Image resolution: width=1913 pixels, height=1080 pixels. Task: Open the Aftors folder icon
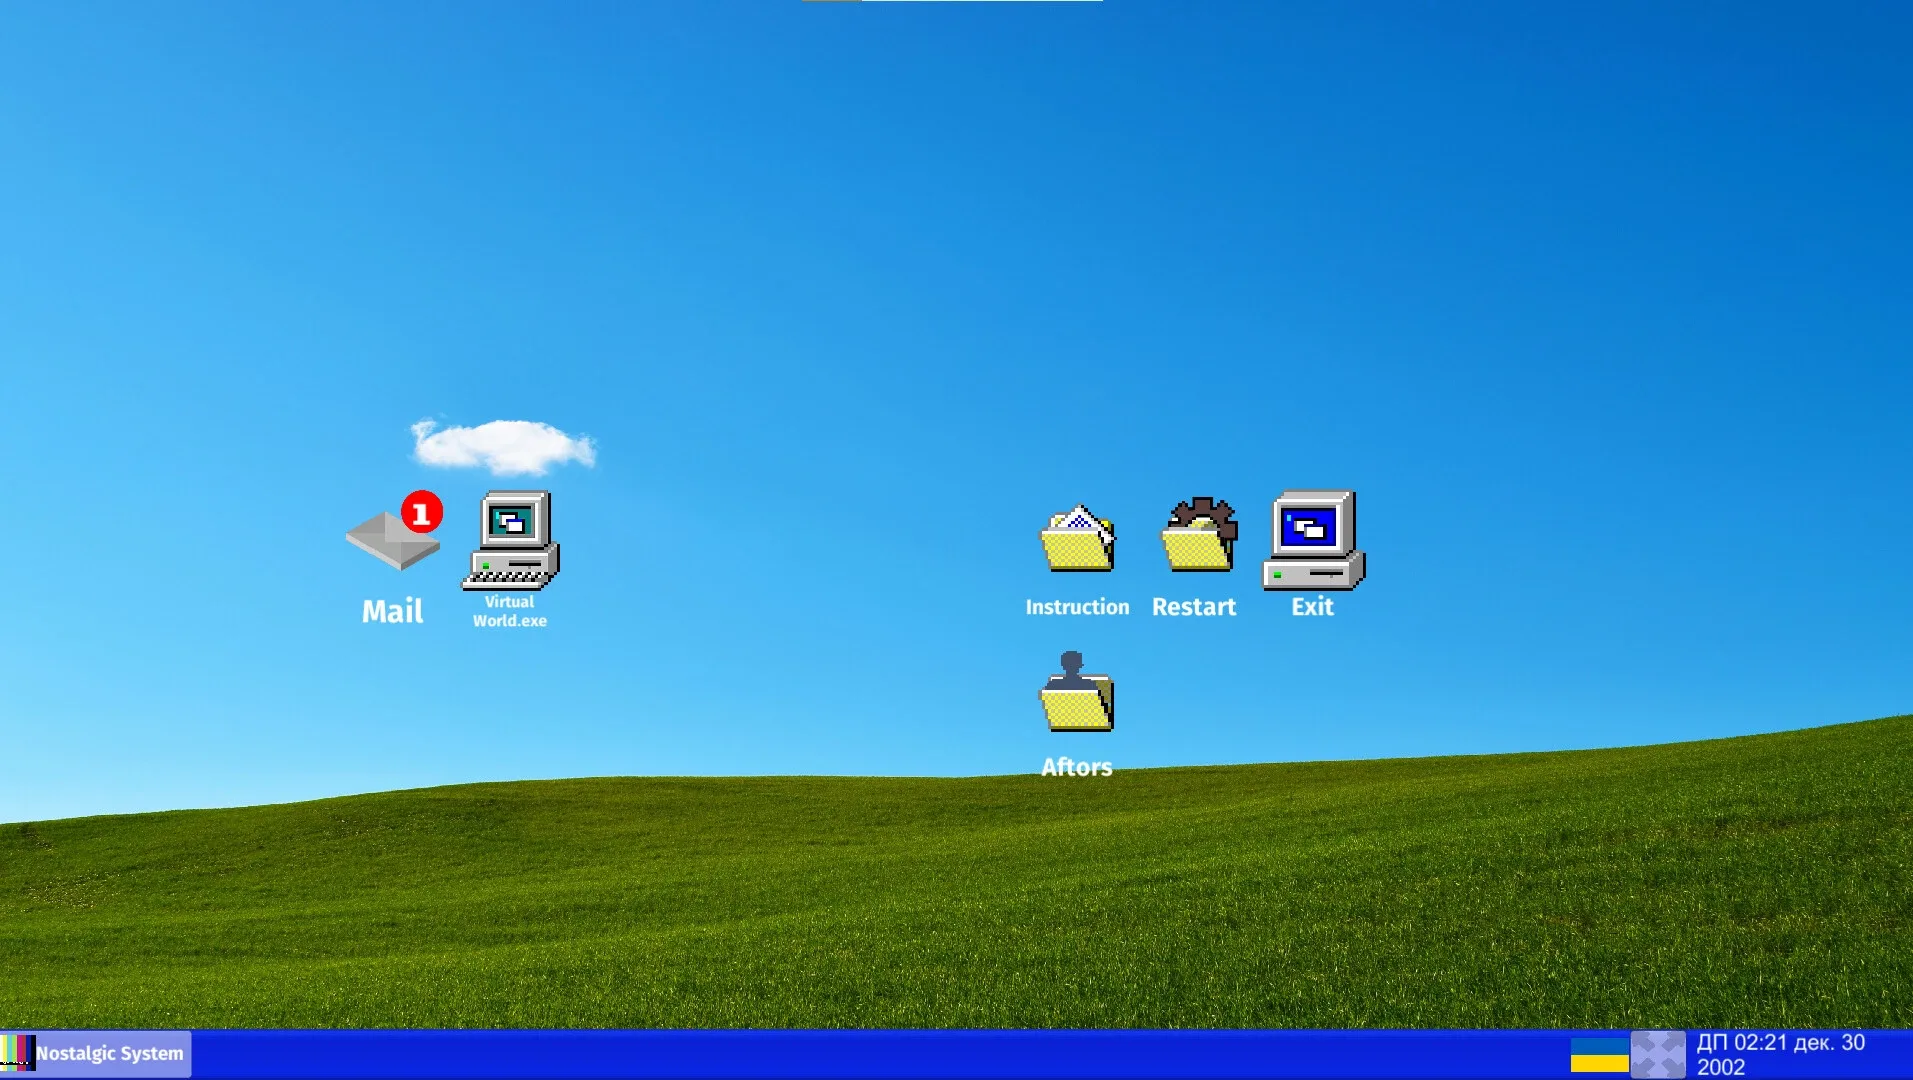[1076, 694]
